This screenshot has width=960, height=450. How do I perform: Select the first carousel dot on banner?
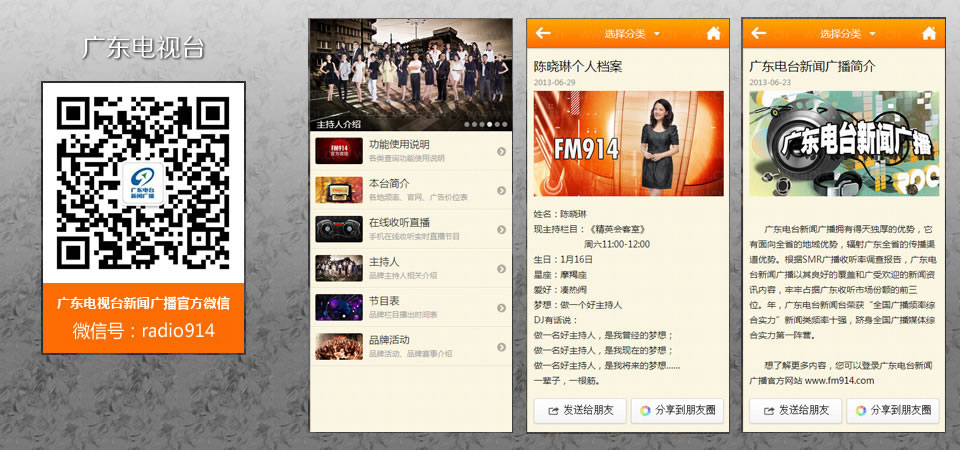(467, 124)
